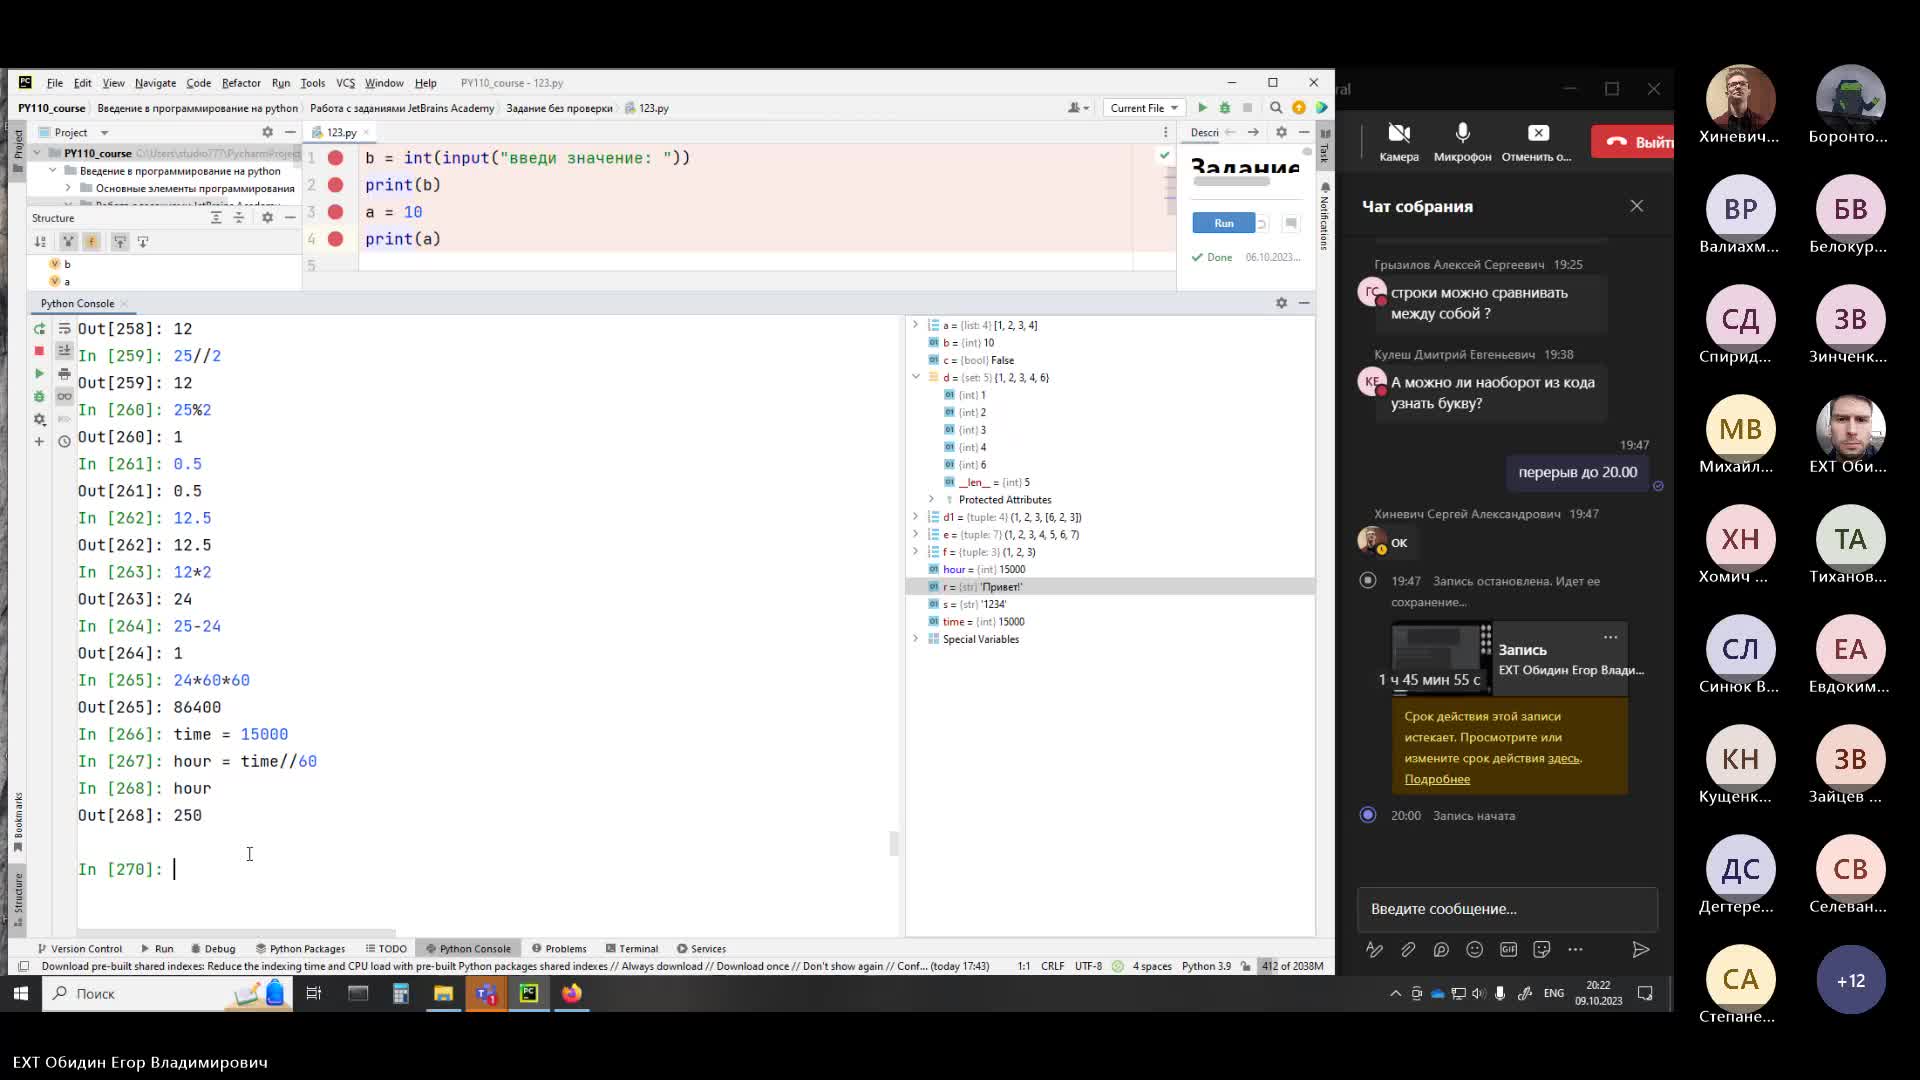Open the VCS menu
The height and width of the screenshot is (1080, 1920).
pyautogui.click(x=345, y=83)
